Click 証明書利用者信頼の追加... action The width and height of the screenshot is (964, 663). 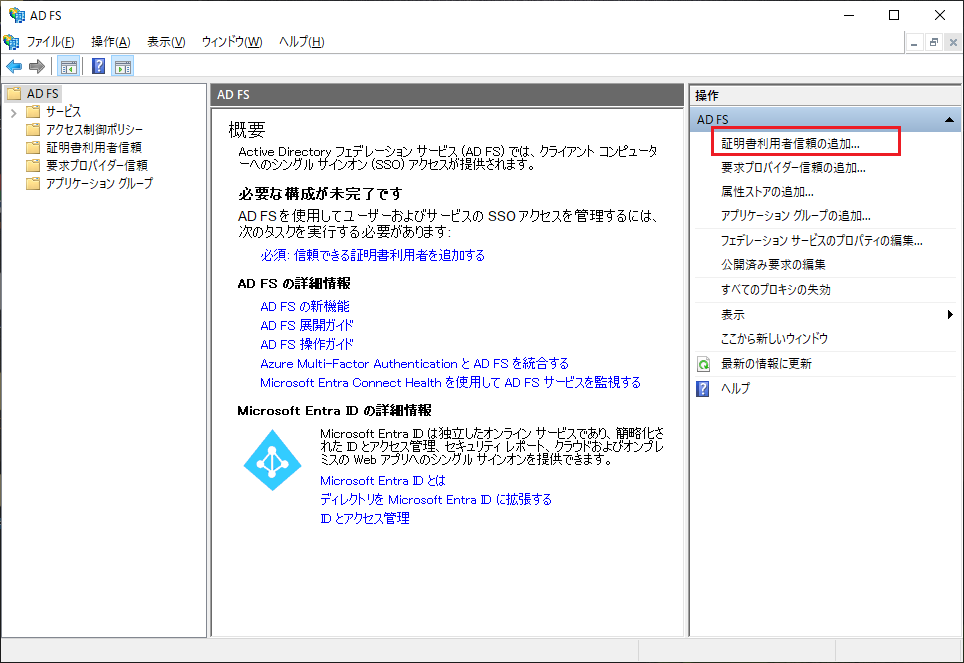click(790, 143)
